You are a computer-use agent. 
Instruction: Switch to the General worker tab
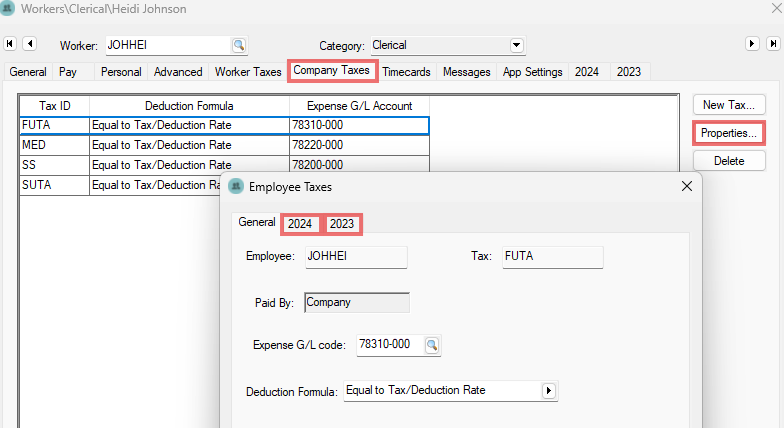[28, 72]
